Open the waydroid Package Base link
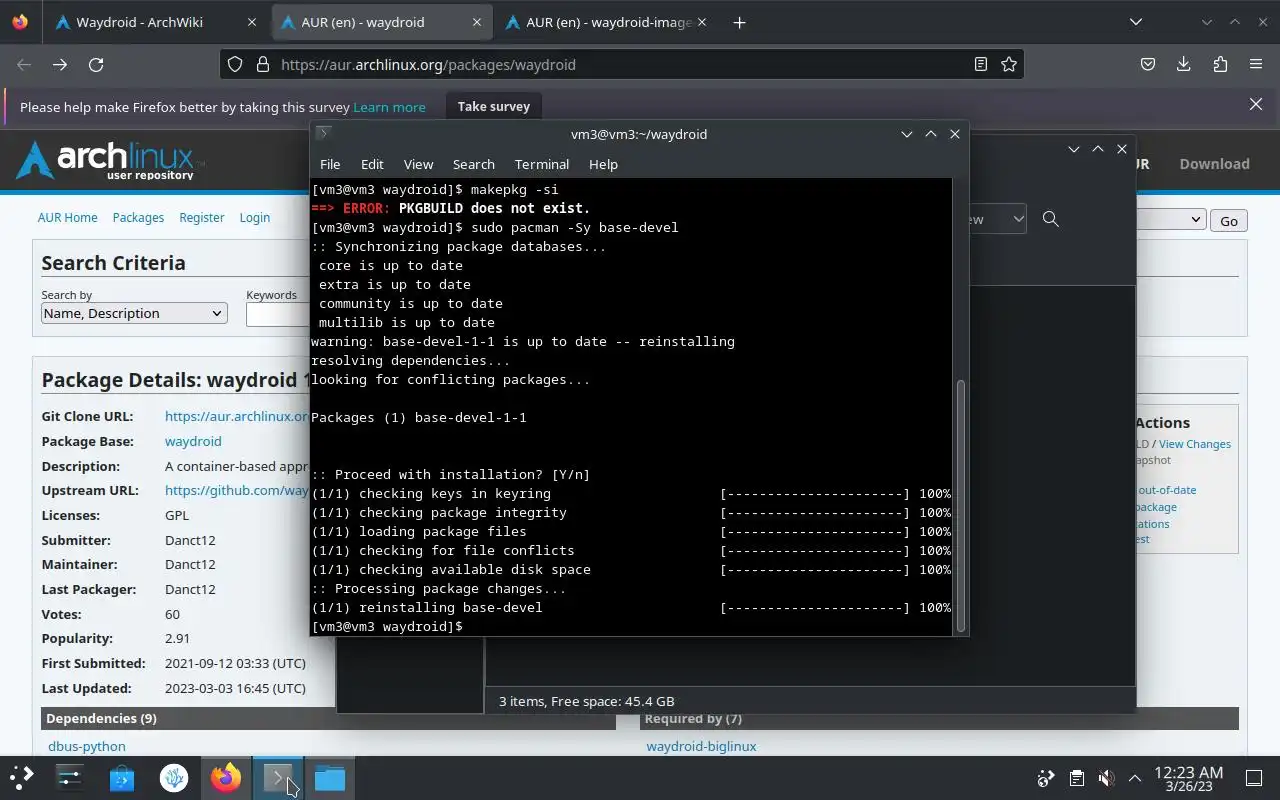 point(193,441)
